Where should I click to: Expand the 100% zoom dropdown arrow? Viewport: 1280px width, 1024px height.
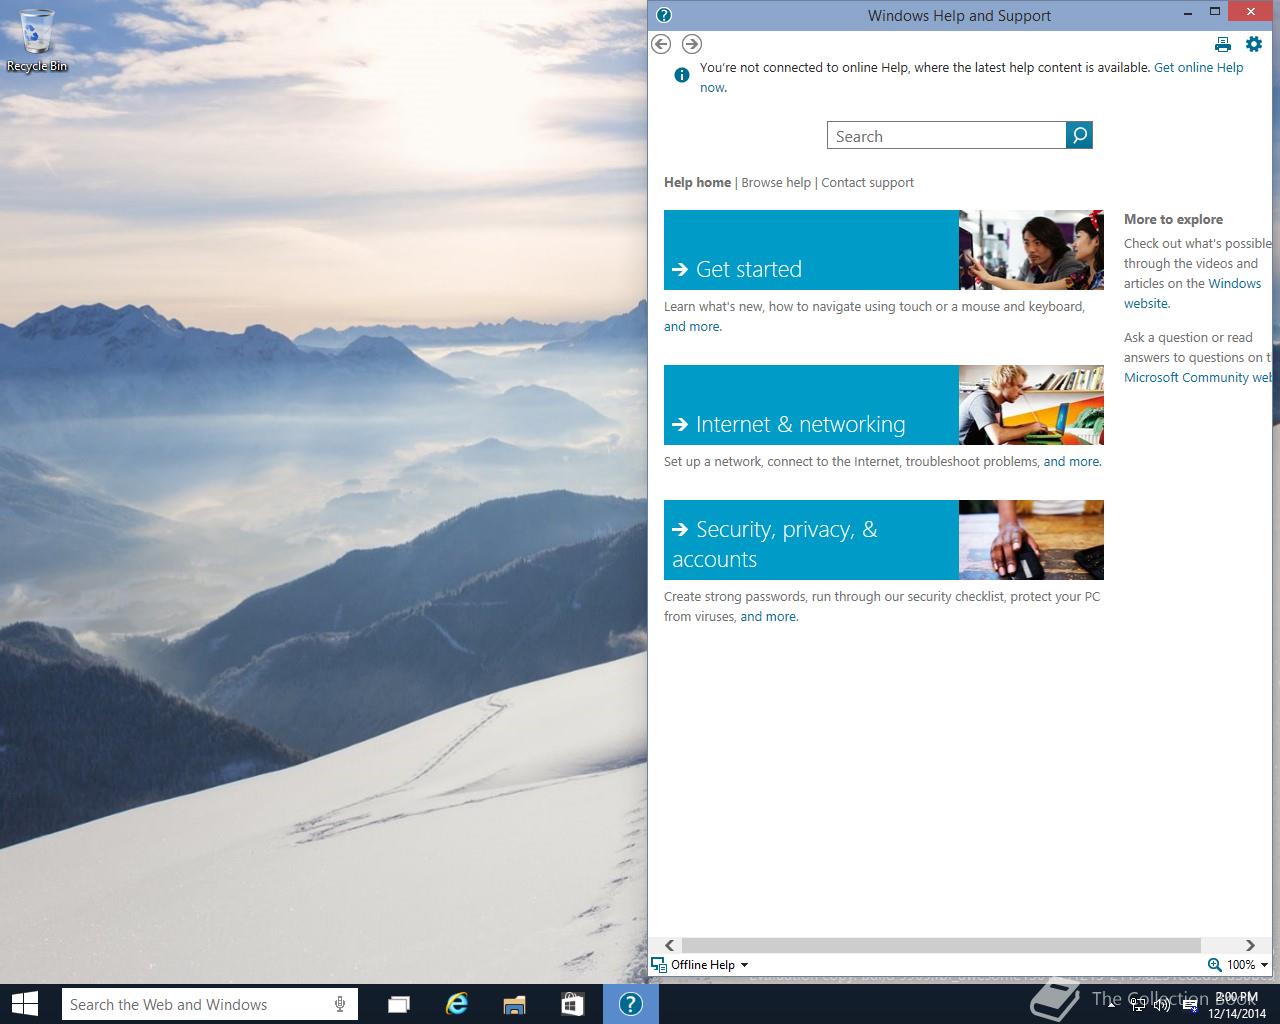click(x=1265, y=965)
